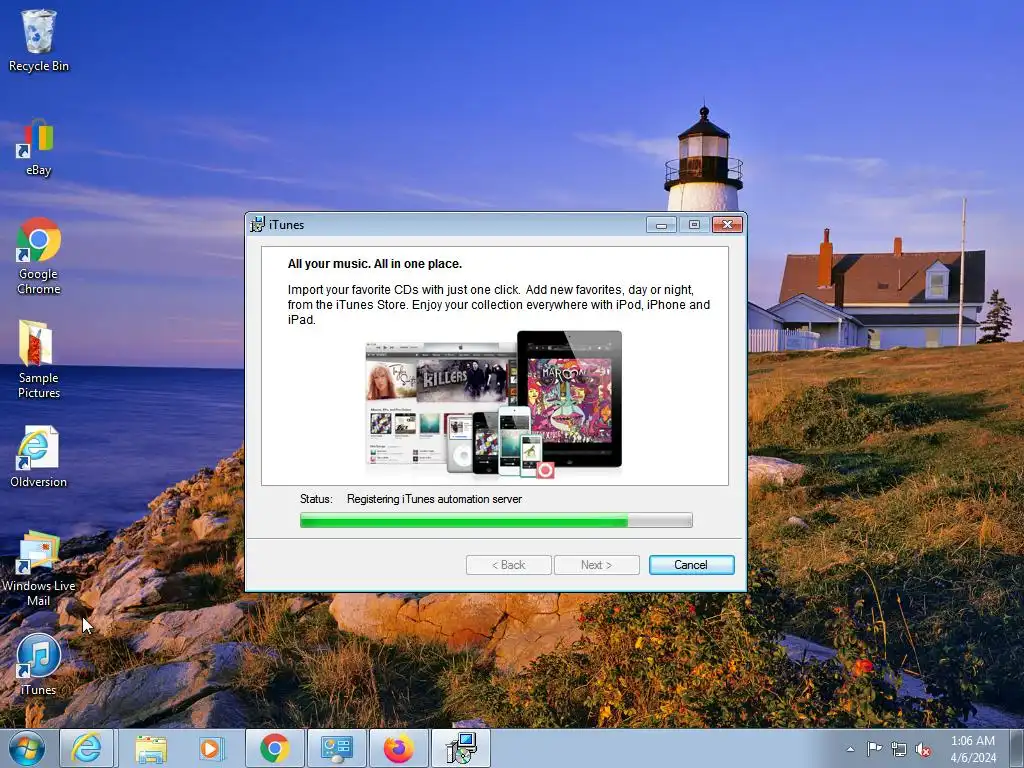This screenshot has height=768, width=1024.
Task: Click the 'Registering iTunes automation server' status text
Action: 434,499
